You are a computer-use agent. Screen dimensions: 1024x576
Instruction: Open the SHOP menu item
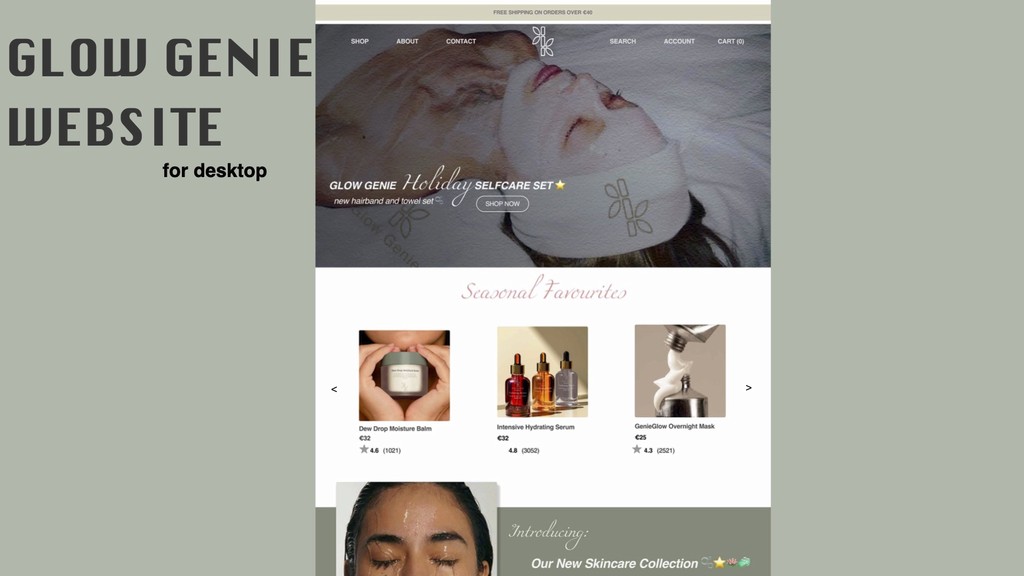tap(360, 41)
